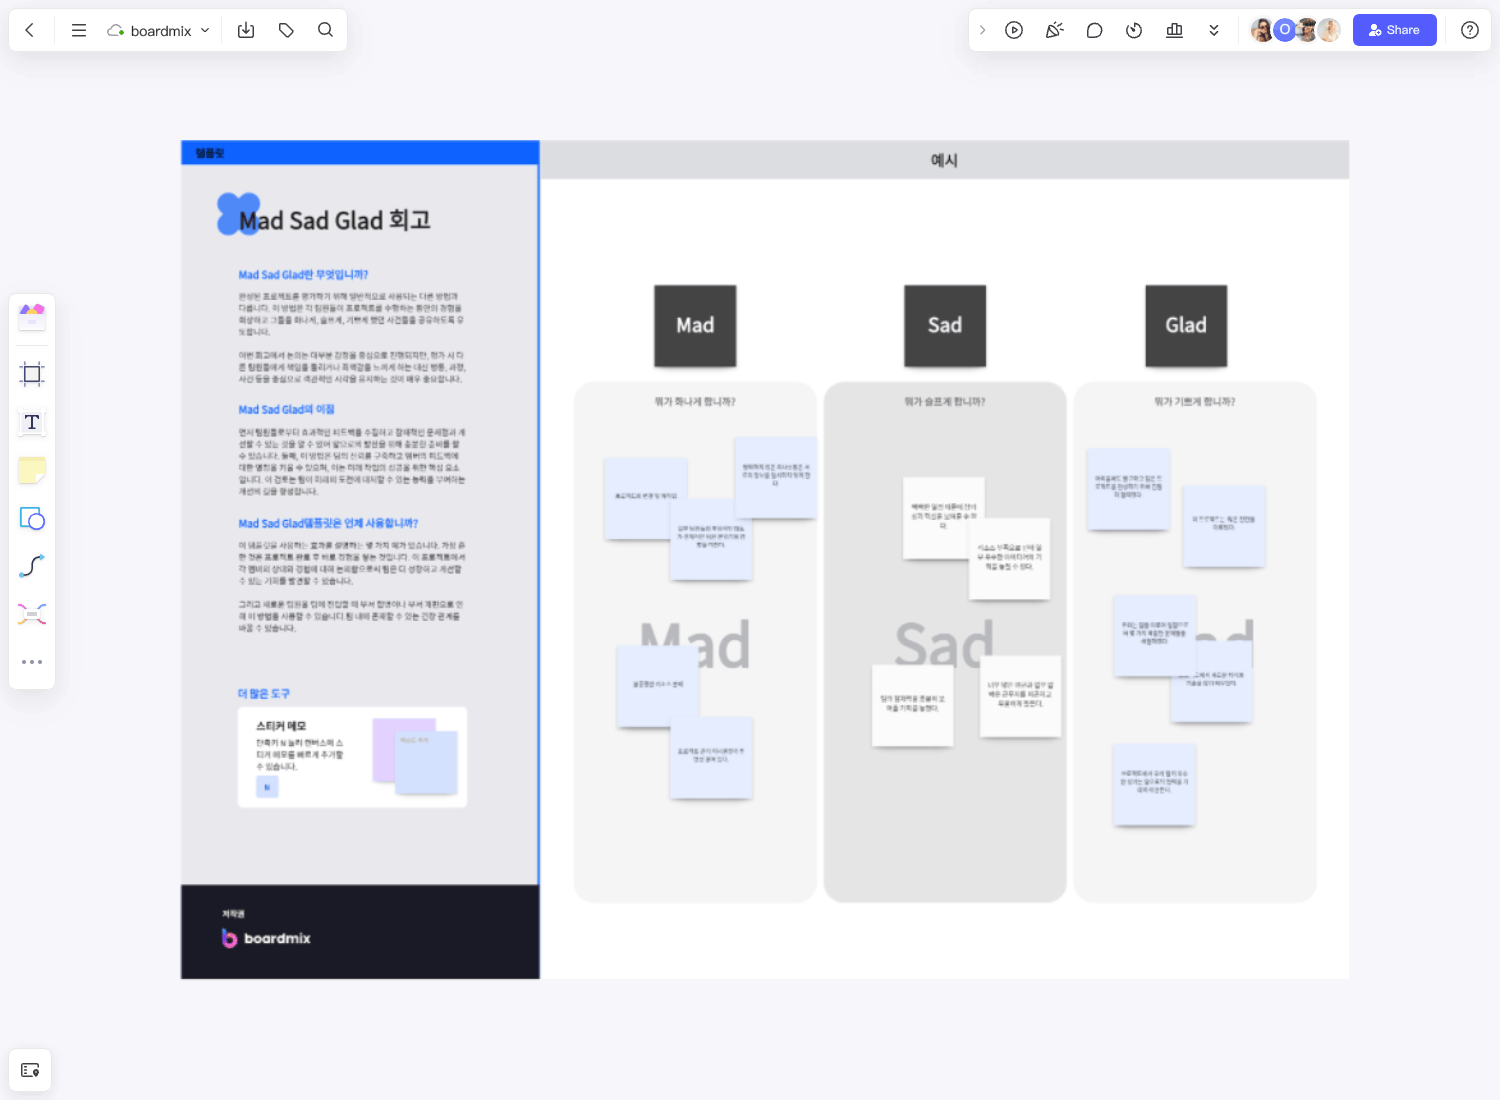
Task: Open the help question mark icon
Action: (1469, 30)
